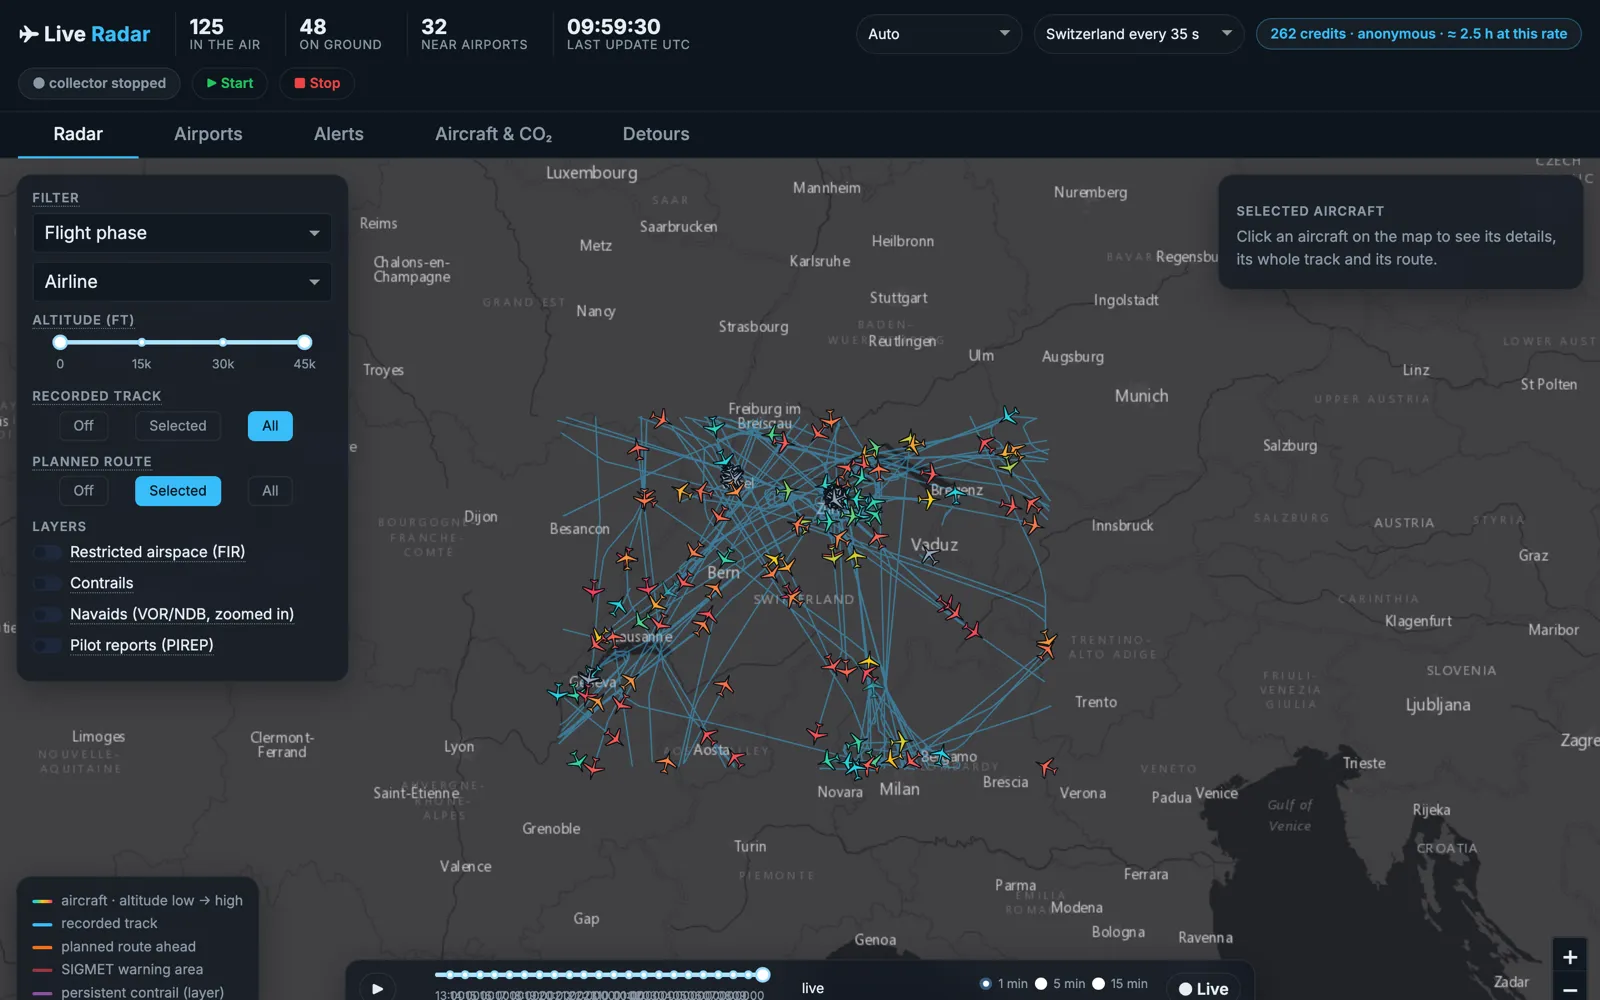The width and height of the screenshot is (1600, 1000).
Task: Set Recorded Track to Off
Action: [83, 426]
